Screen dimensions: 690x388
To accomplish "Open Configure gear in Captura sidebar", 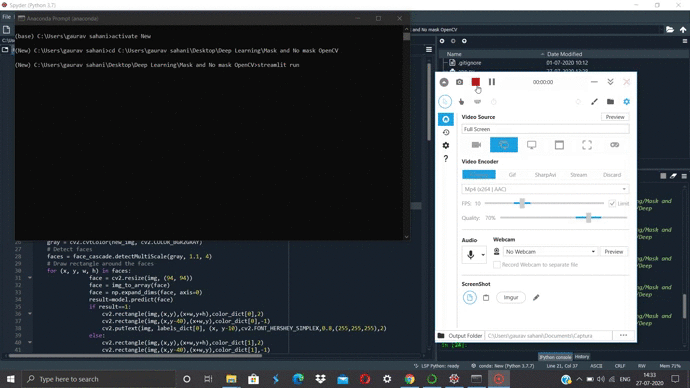I will tap(446, 145).
